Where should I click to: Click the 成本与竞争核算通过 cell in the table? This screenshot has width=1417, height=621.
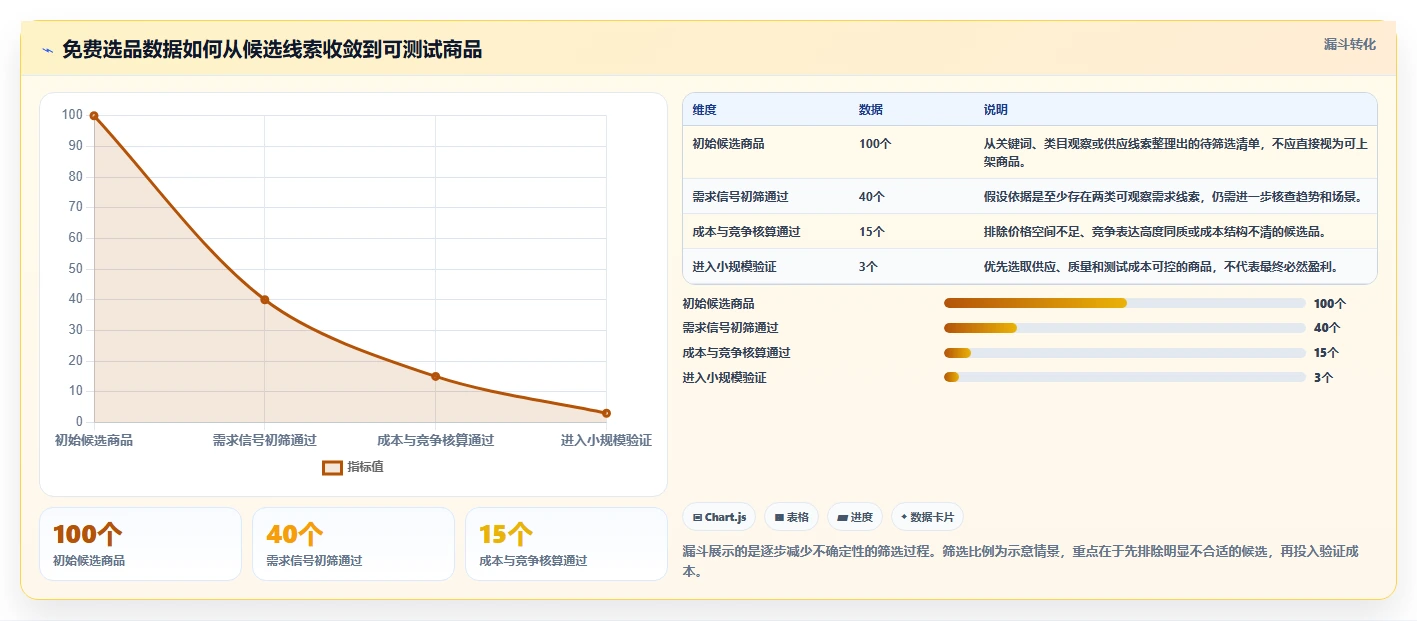746,232
